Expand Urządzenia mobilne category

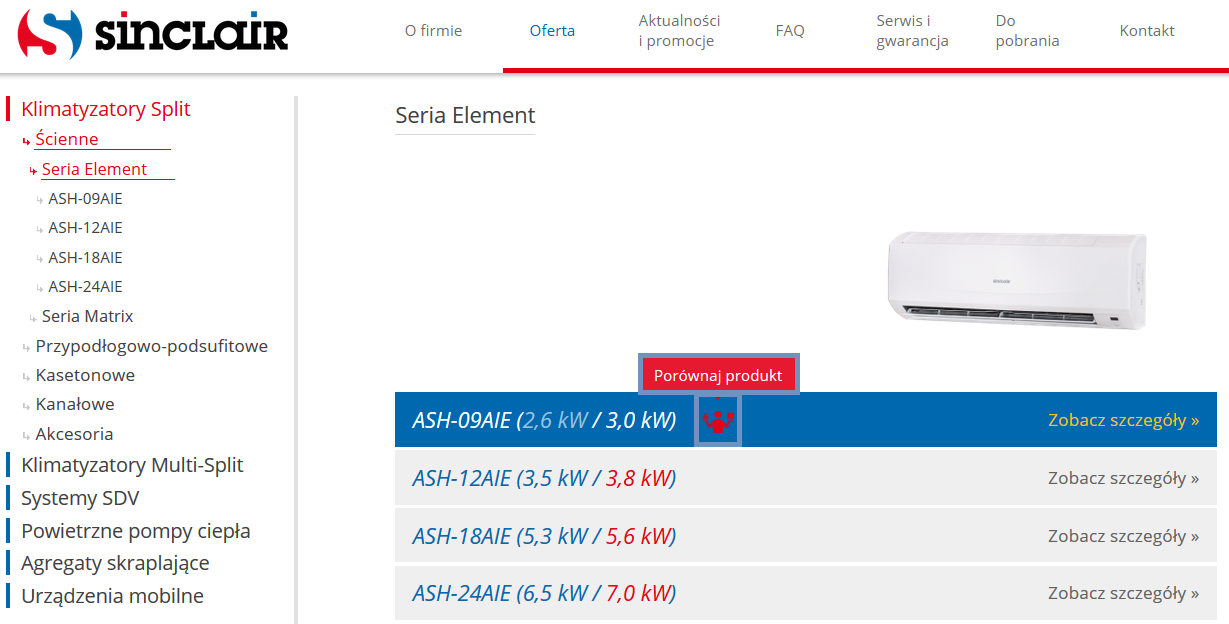(x=112, y=596)
